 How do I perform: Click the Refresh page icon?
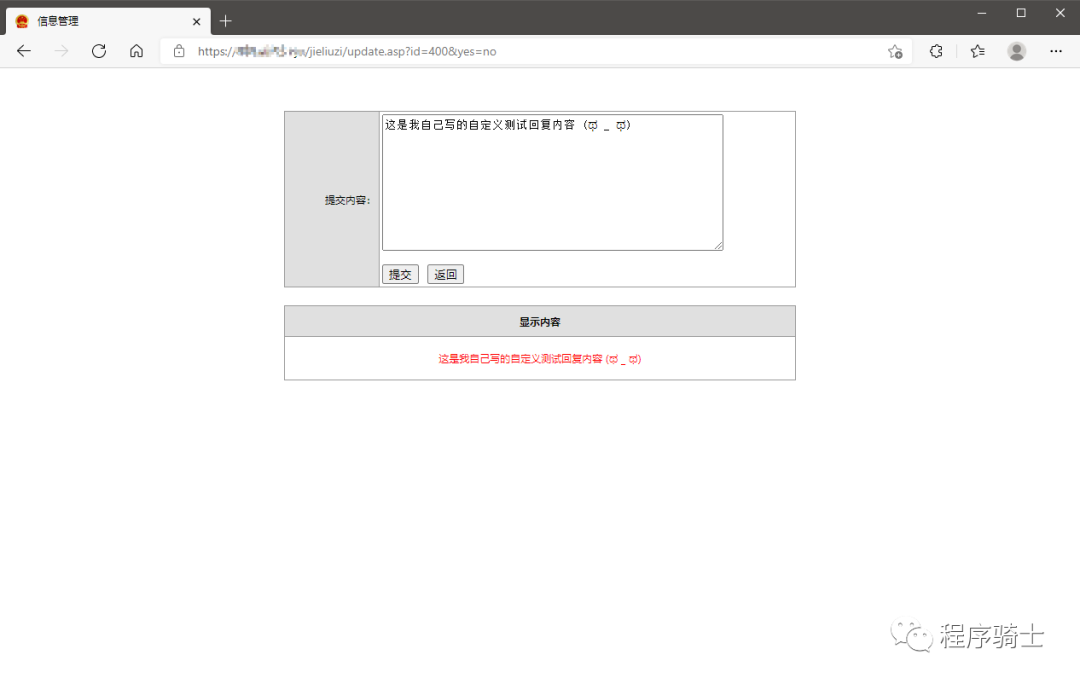click(x=98, y=51)
